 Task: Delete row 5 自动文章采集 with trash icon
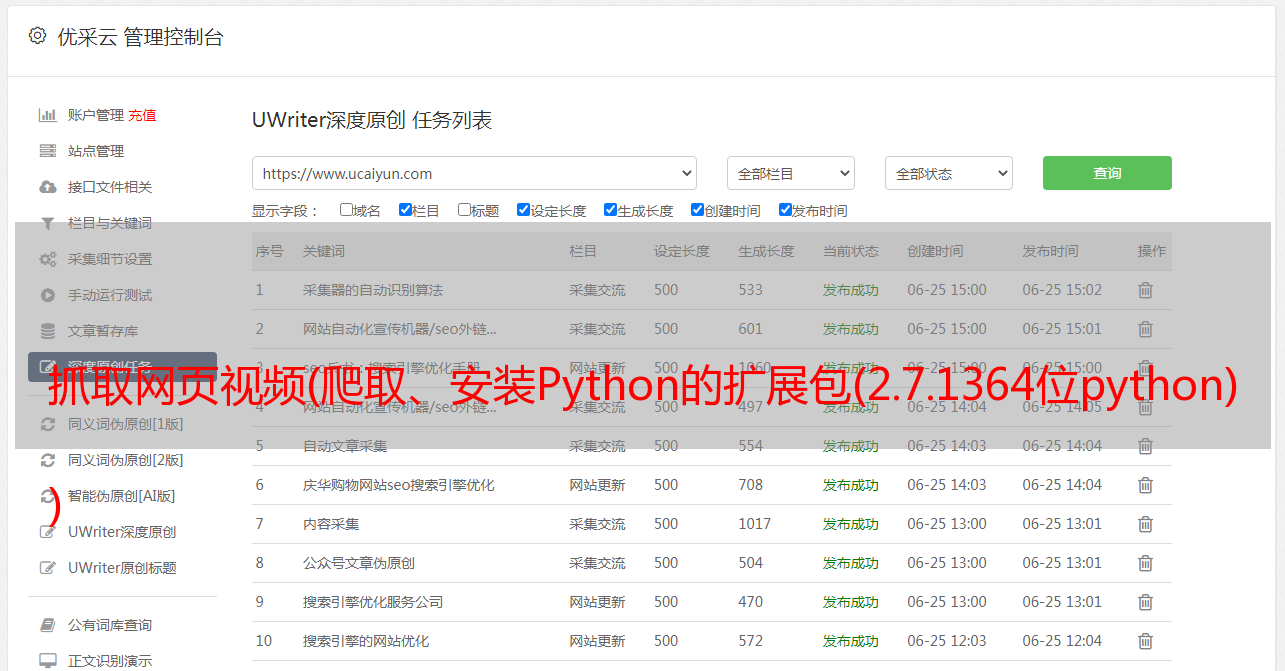pos(1145,446)
